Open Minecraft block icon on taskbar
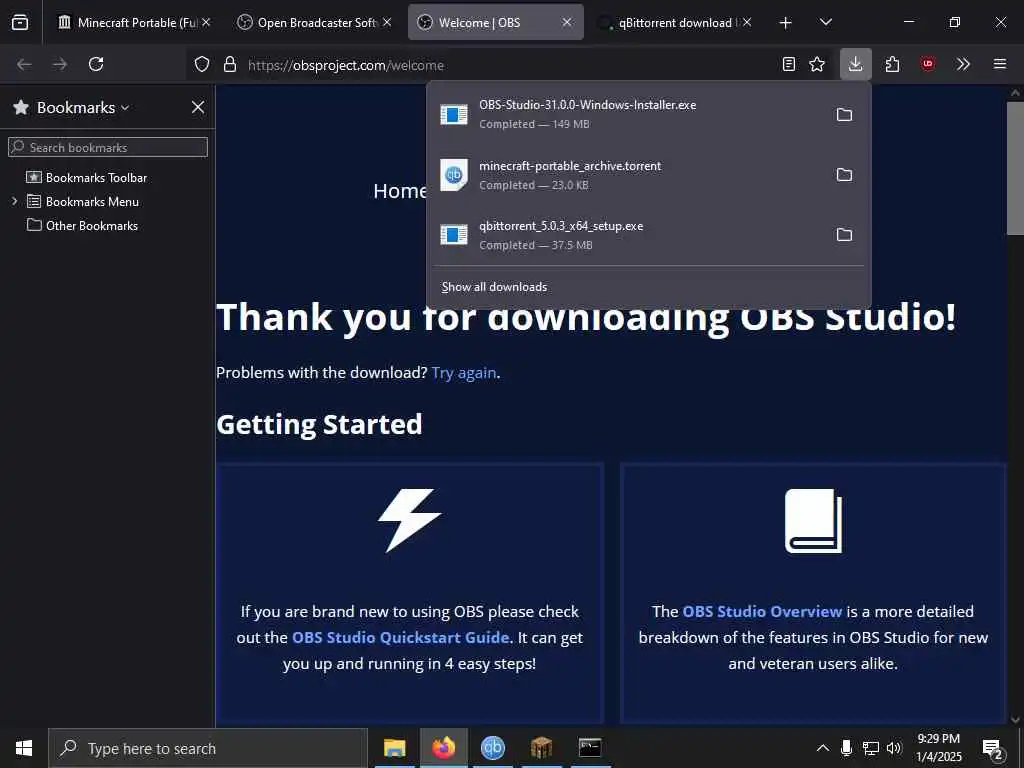Screen dimensions: 1024x768 541,748
